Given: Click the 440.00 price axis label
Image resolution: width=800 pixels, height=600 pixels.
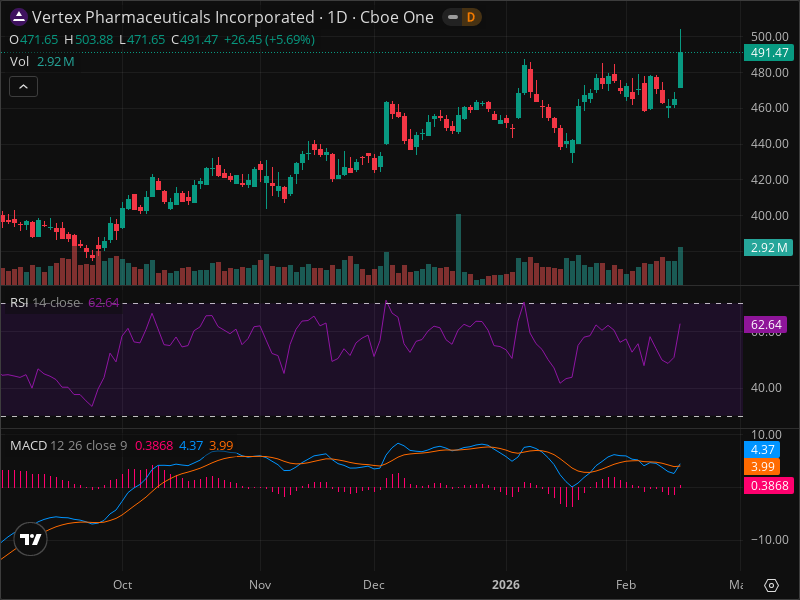Looking at the screenshot, I should click(769, 144).
